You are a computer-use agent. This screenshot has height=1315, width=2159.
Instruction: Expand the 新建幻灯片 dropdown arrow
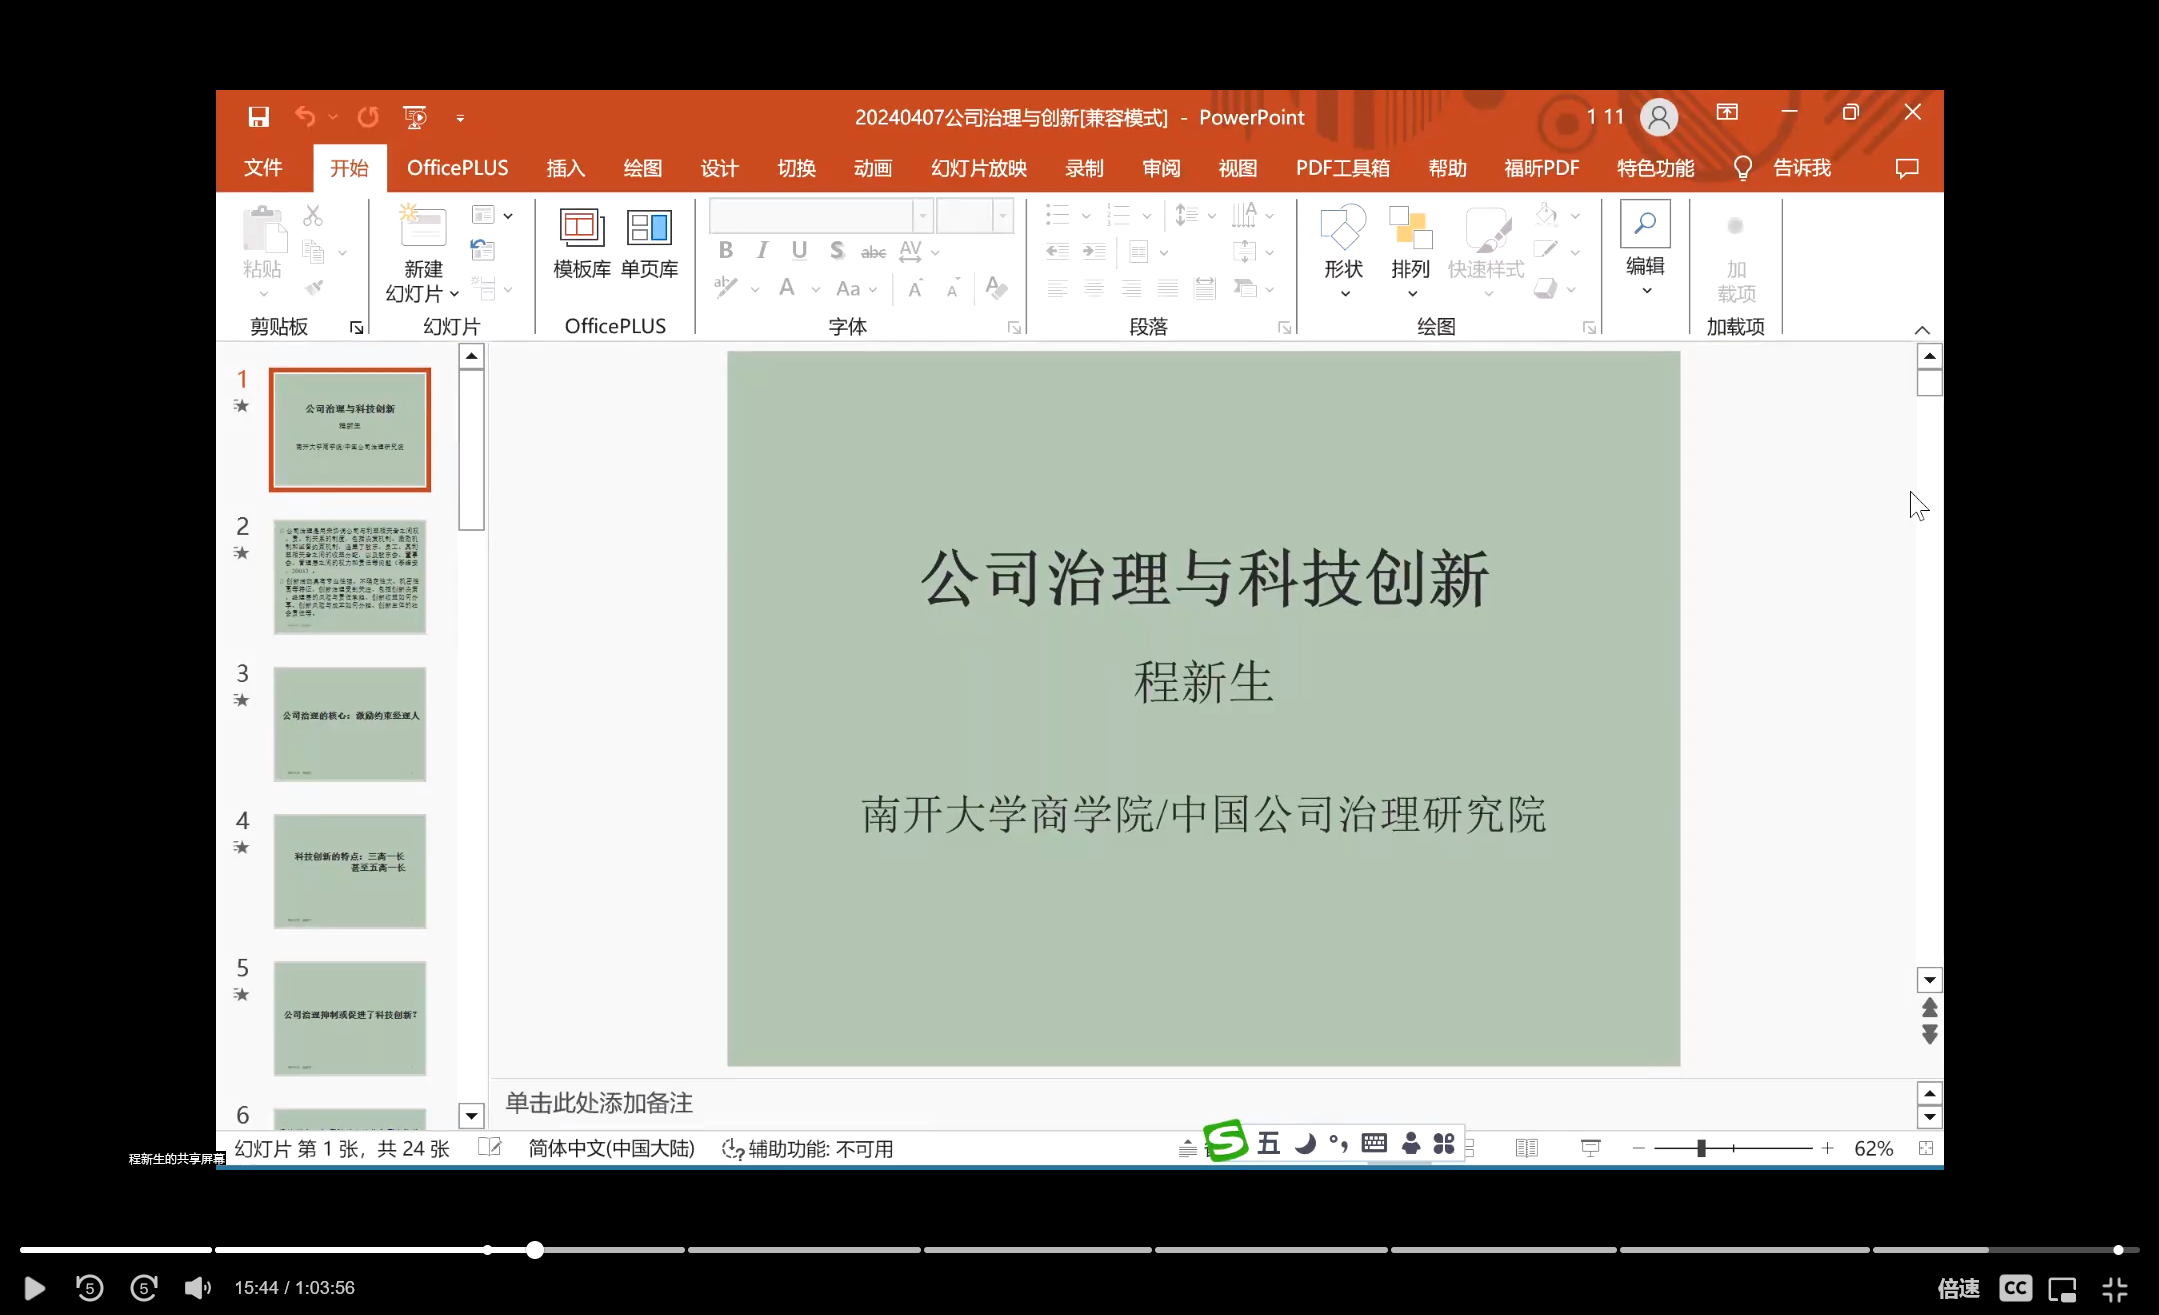click(454, 294)
